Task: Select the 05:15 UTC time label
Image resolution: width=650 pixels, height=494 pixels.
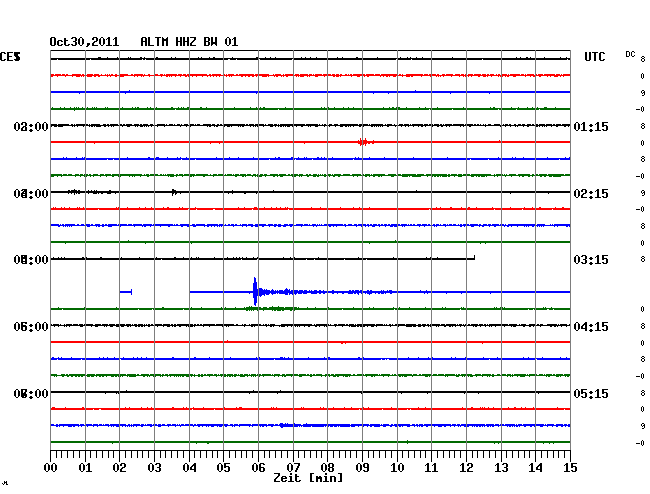Action: click(591, 393)
